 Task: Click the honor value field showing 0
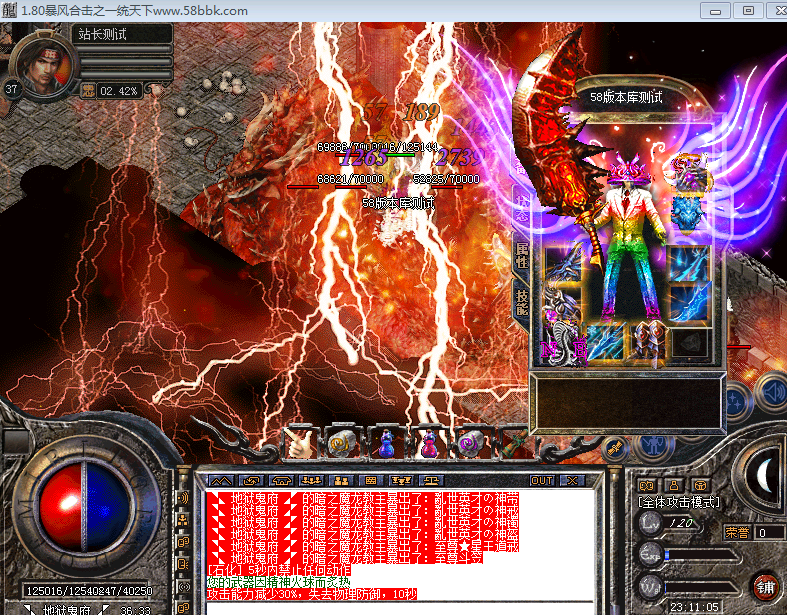[x=769, y=533]
